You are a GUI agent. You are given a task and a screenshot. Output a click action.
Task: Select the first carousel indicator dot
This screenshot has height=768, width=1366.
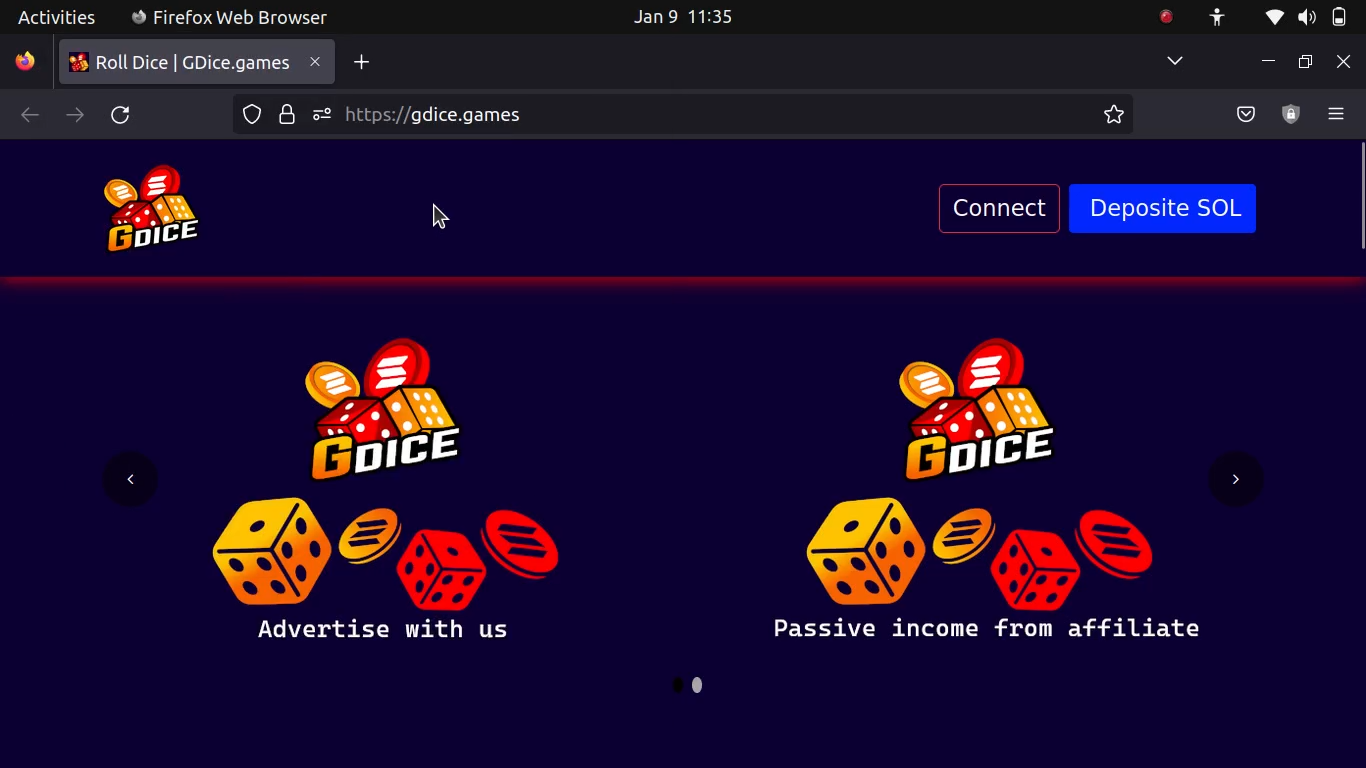tap(678, 685)
